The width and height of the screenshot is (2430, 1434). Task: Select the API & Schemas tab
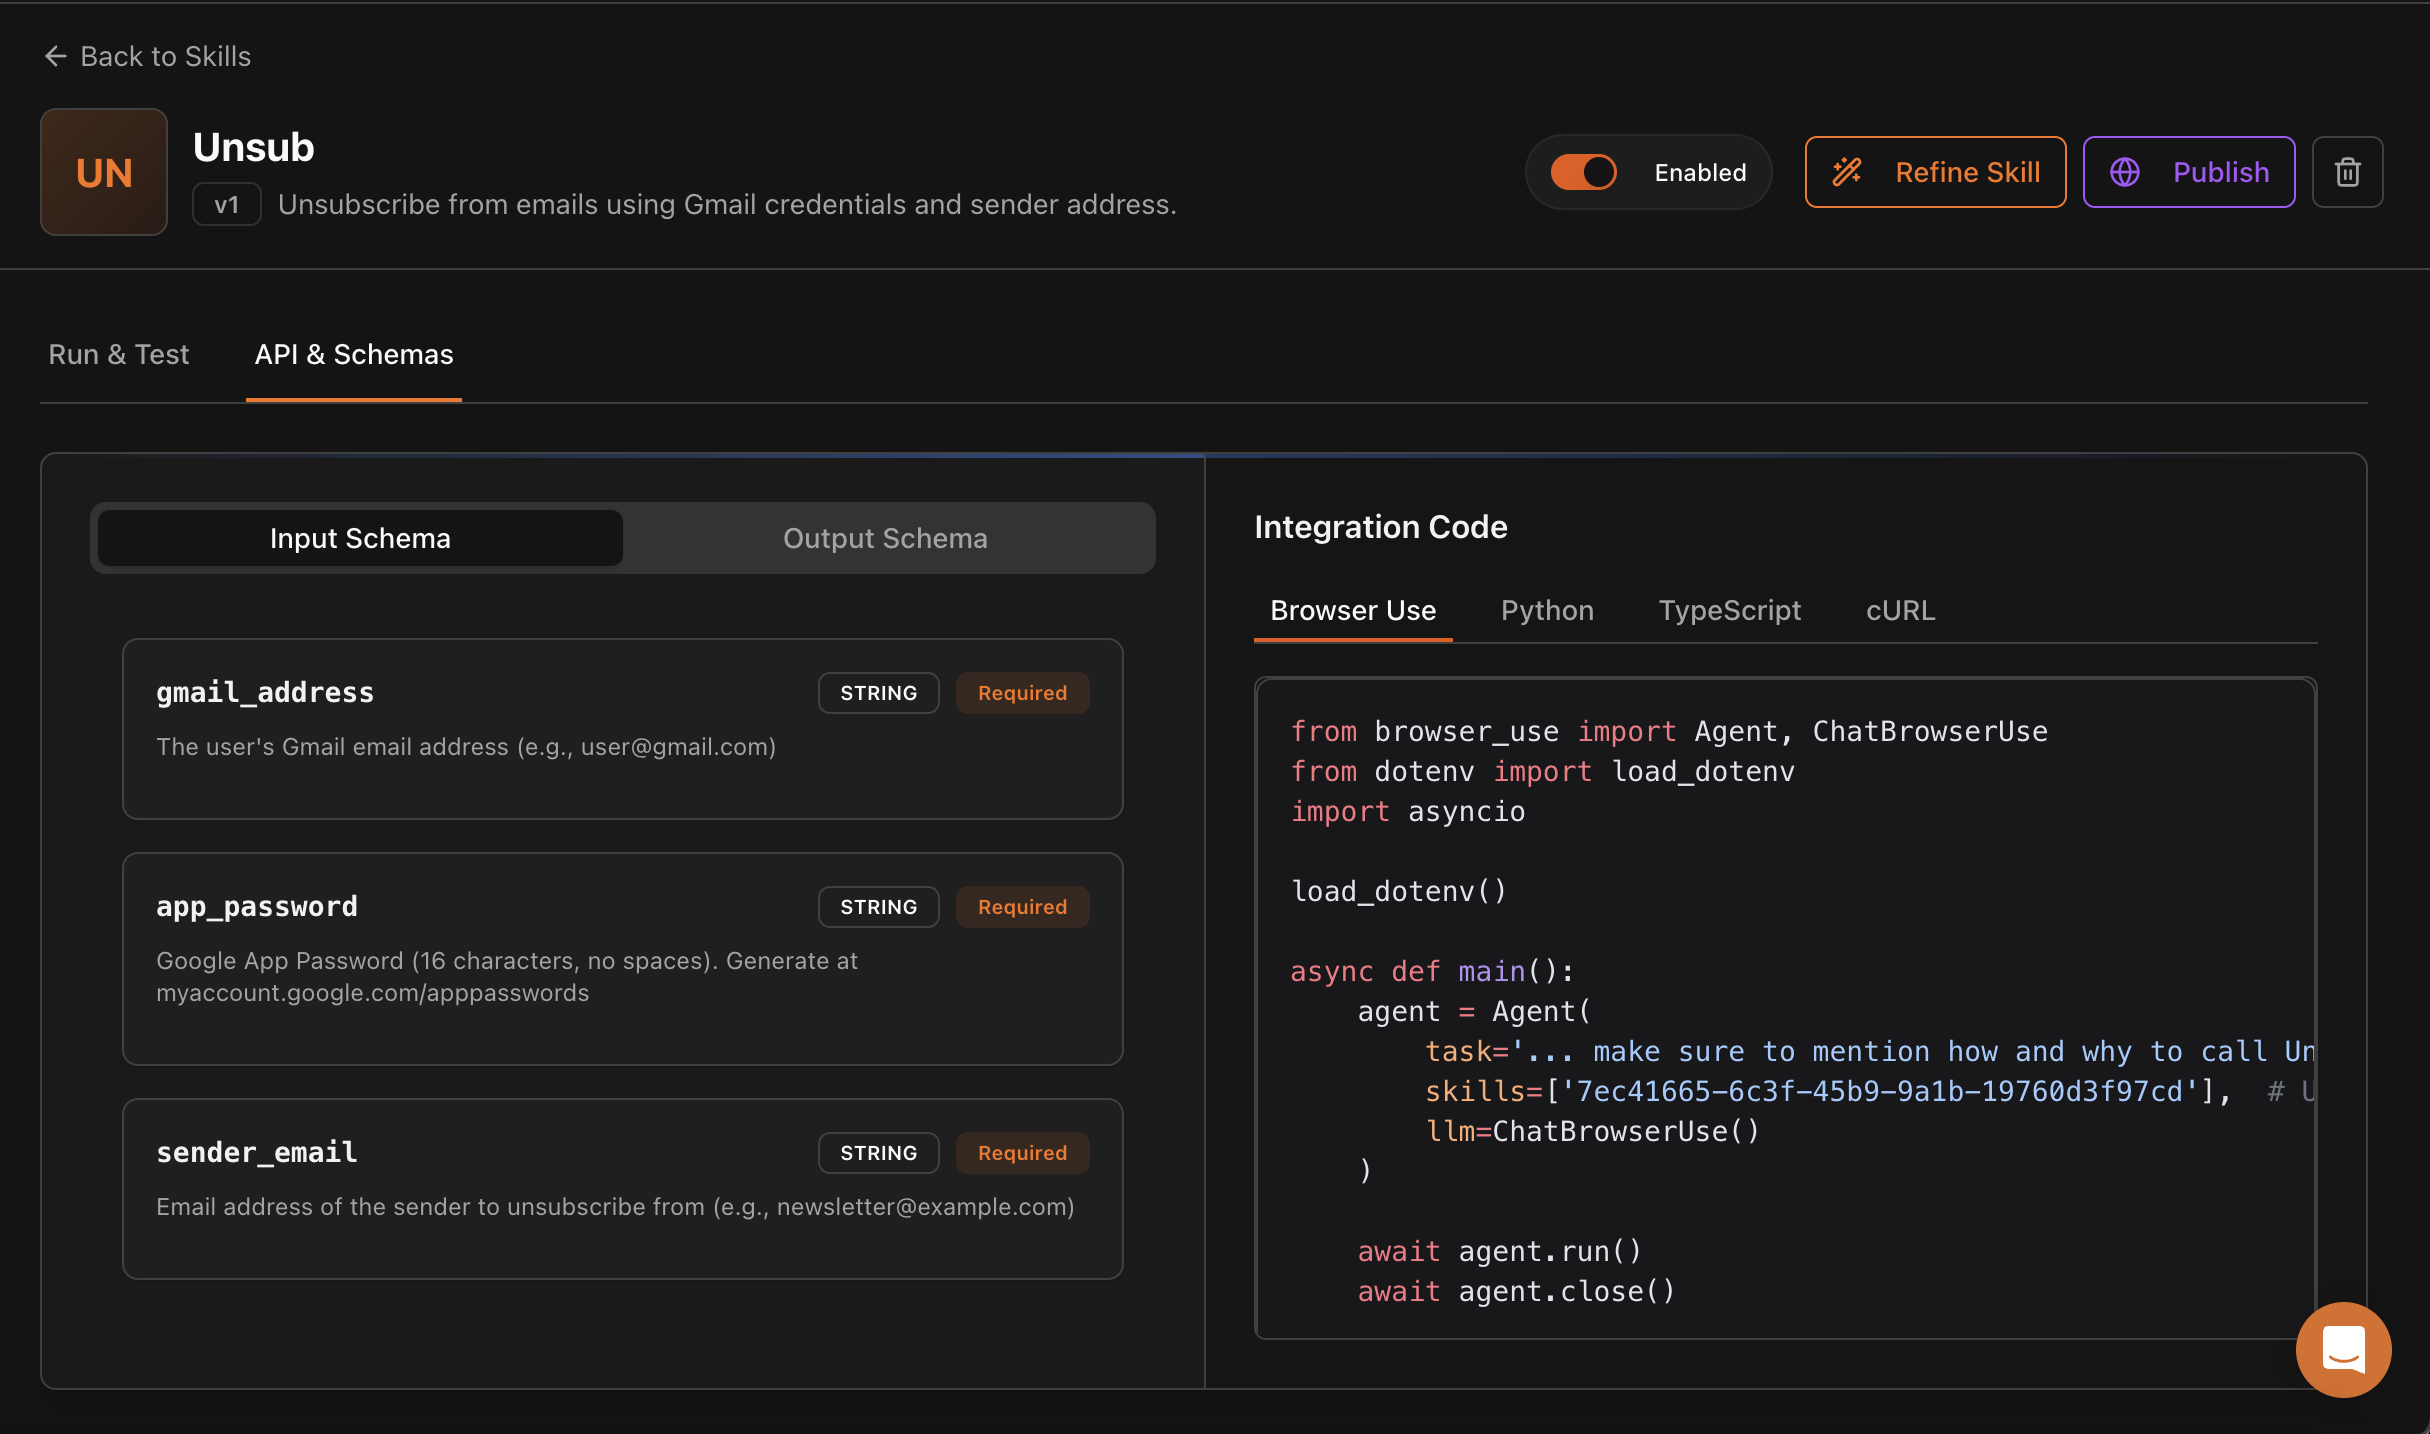click(x=353, y=354)
